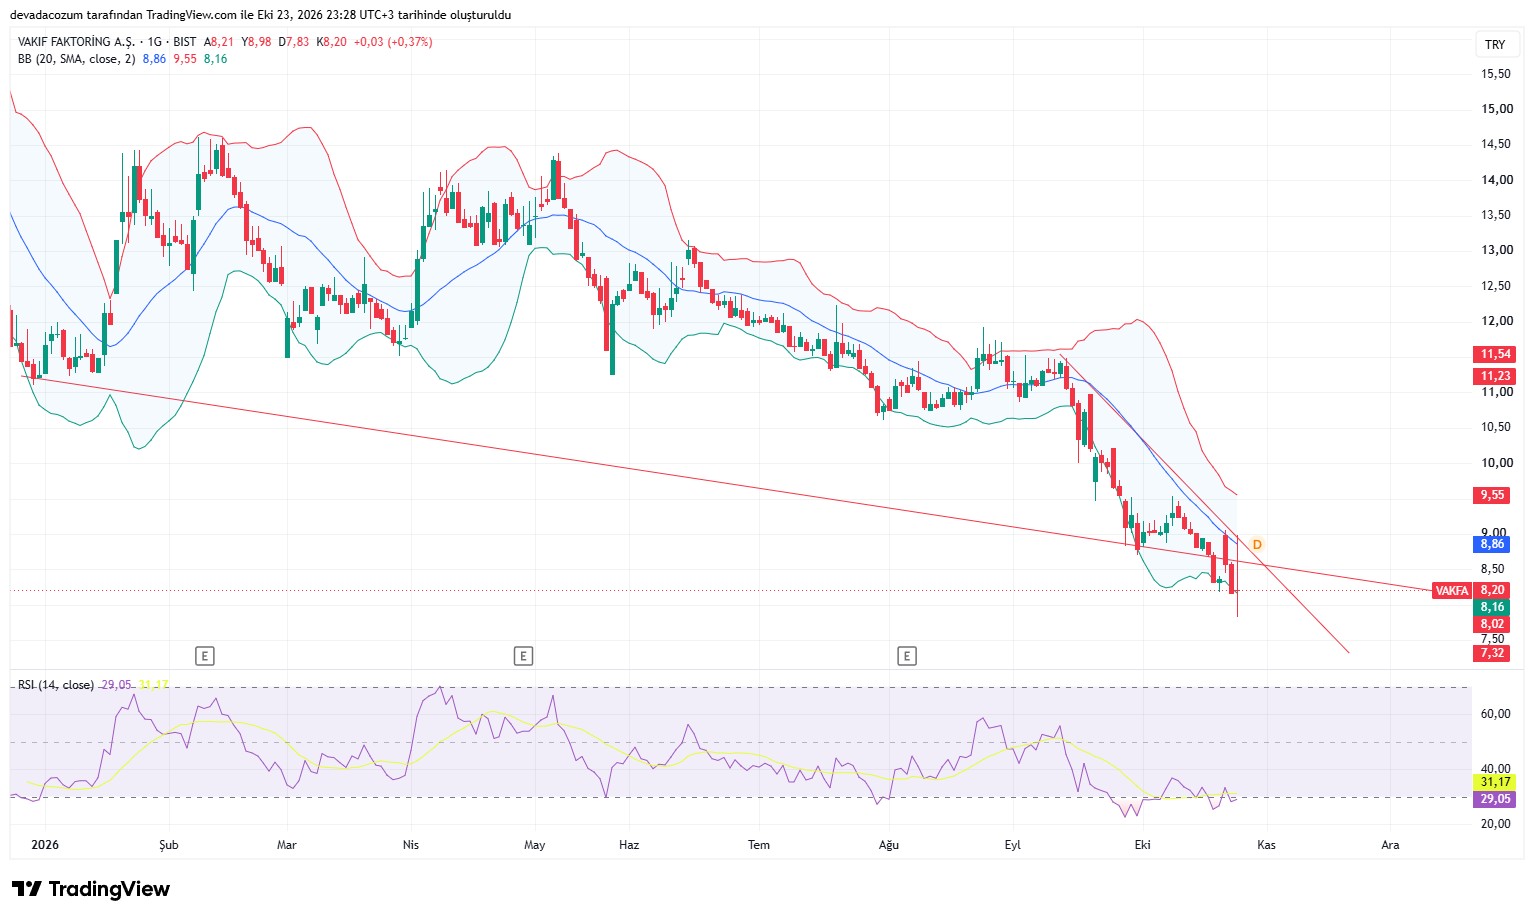Click the 15,50 price scale value
The height and width of the screenshot is (919, 1534).
1496,74
